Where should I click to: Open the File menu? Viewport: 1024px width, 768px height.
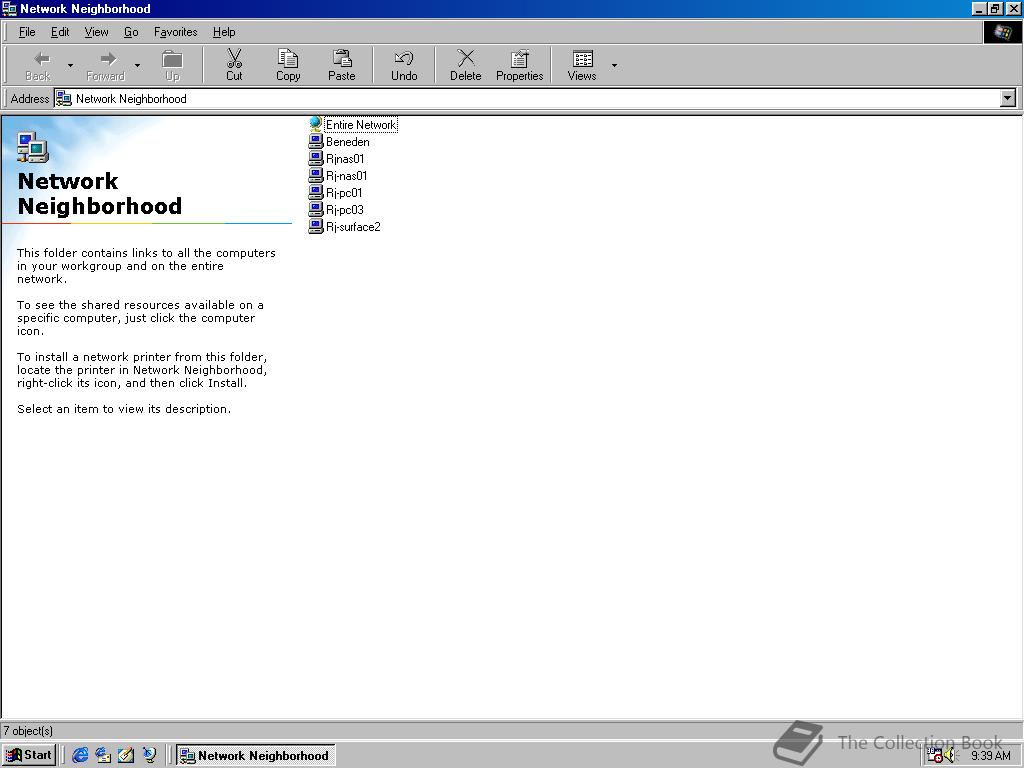pyautogui.click(x=27, y=32)
